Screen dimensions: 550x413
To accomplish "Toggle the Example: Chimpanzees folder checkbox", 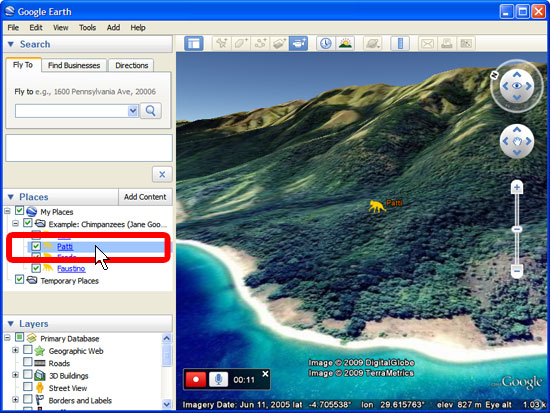I will (x=28, y=223).
